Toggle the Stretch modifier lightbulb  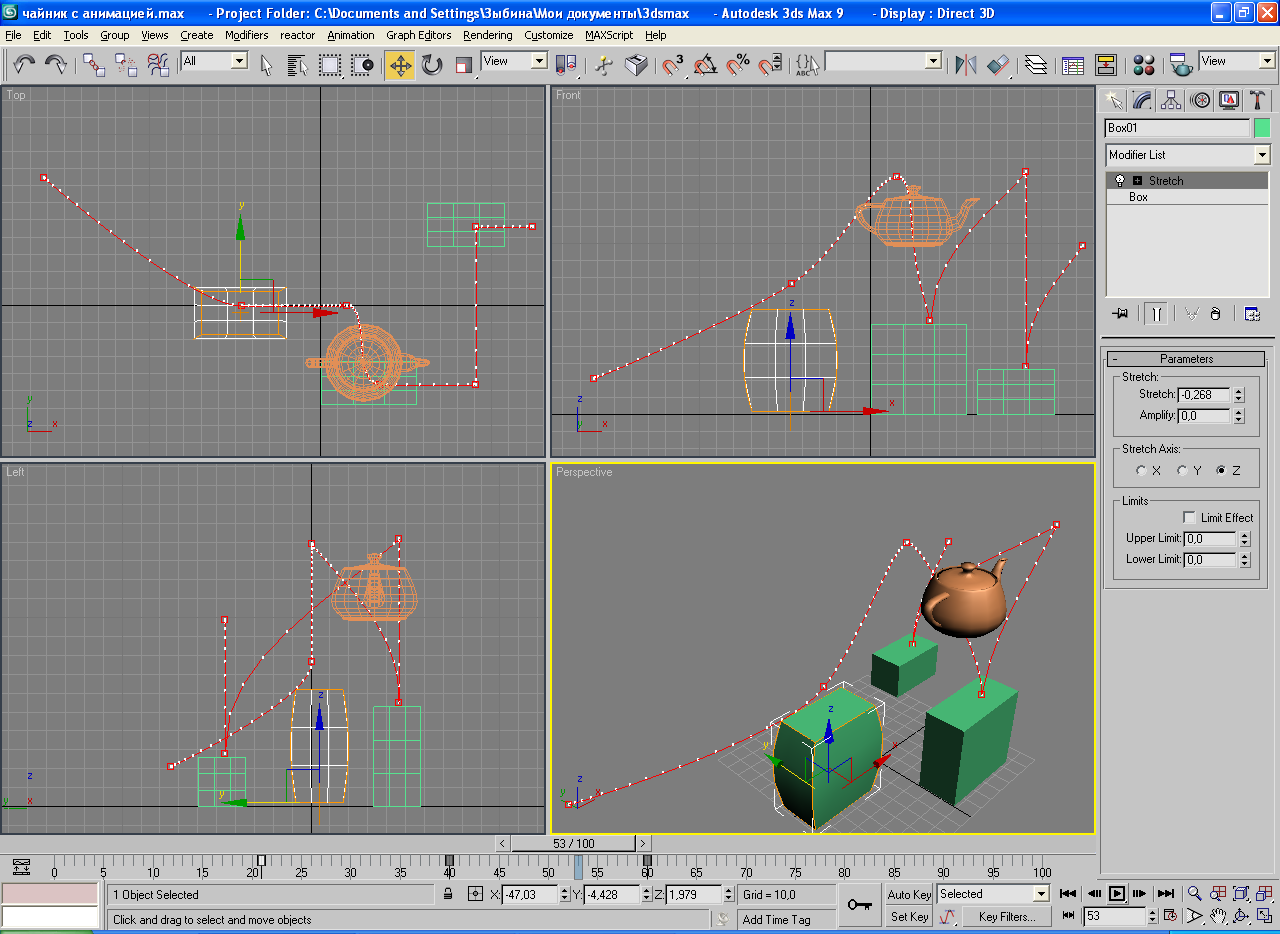1120,181
